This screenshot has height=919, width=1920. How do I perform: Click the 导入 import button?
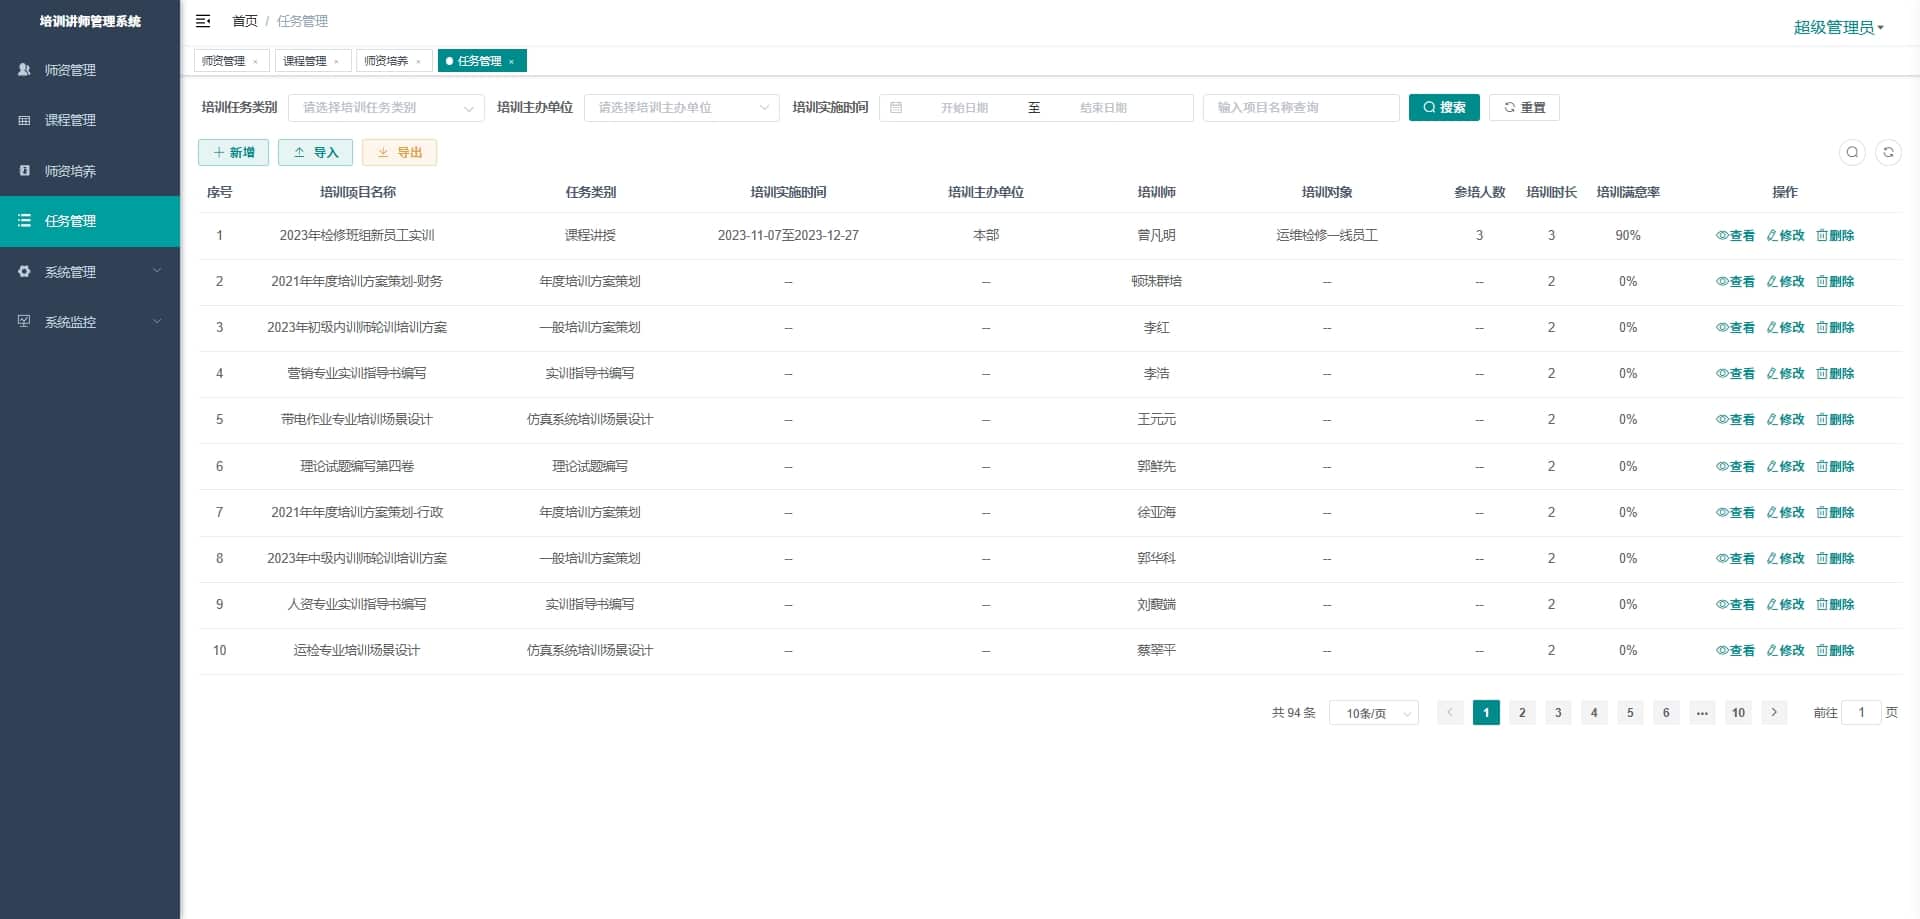coord(315,153)
